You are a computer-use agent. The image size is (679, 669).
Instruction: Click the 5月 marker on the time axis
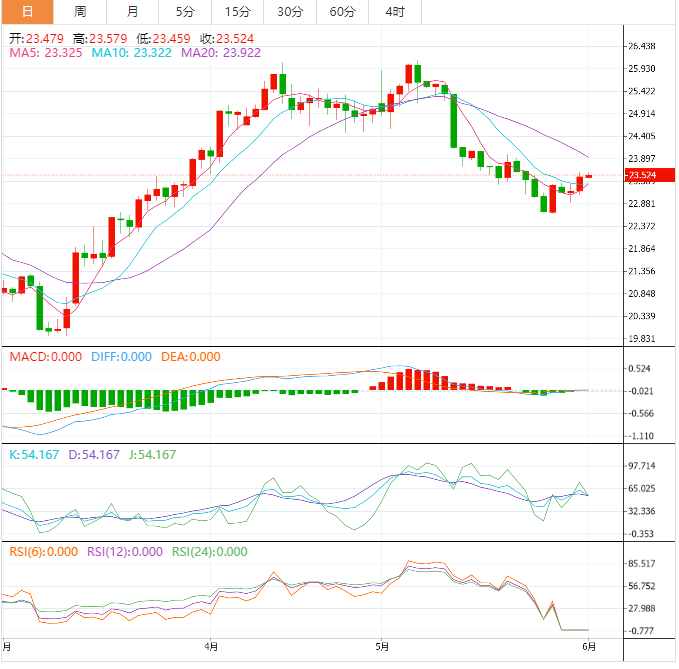(381, 647)
